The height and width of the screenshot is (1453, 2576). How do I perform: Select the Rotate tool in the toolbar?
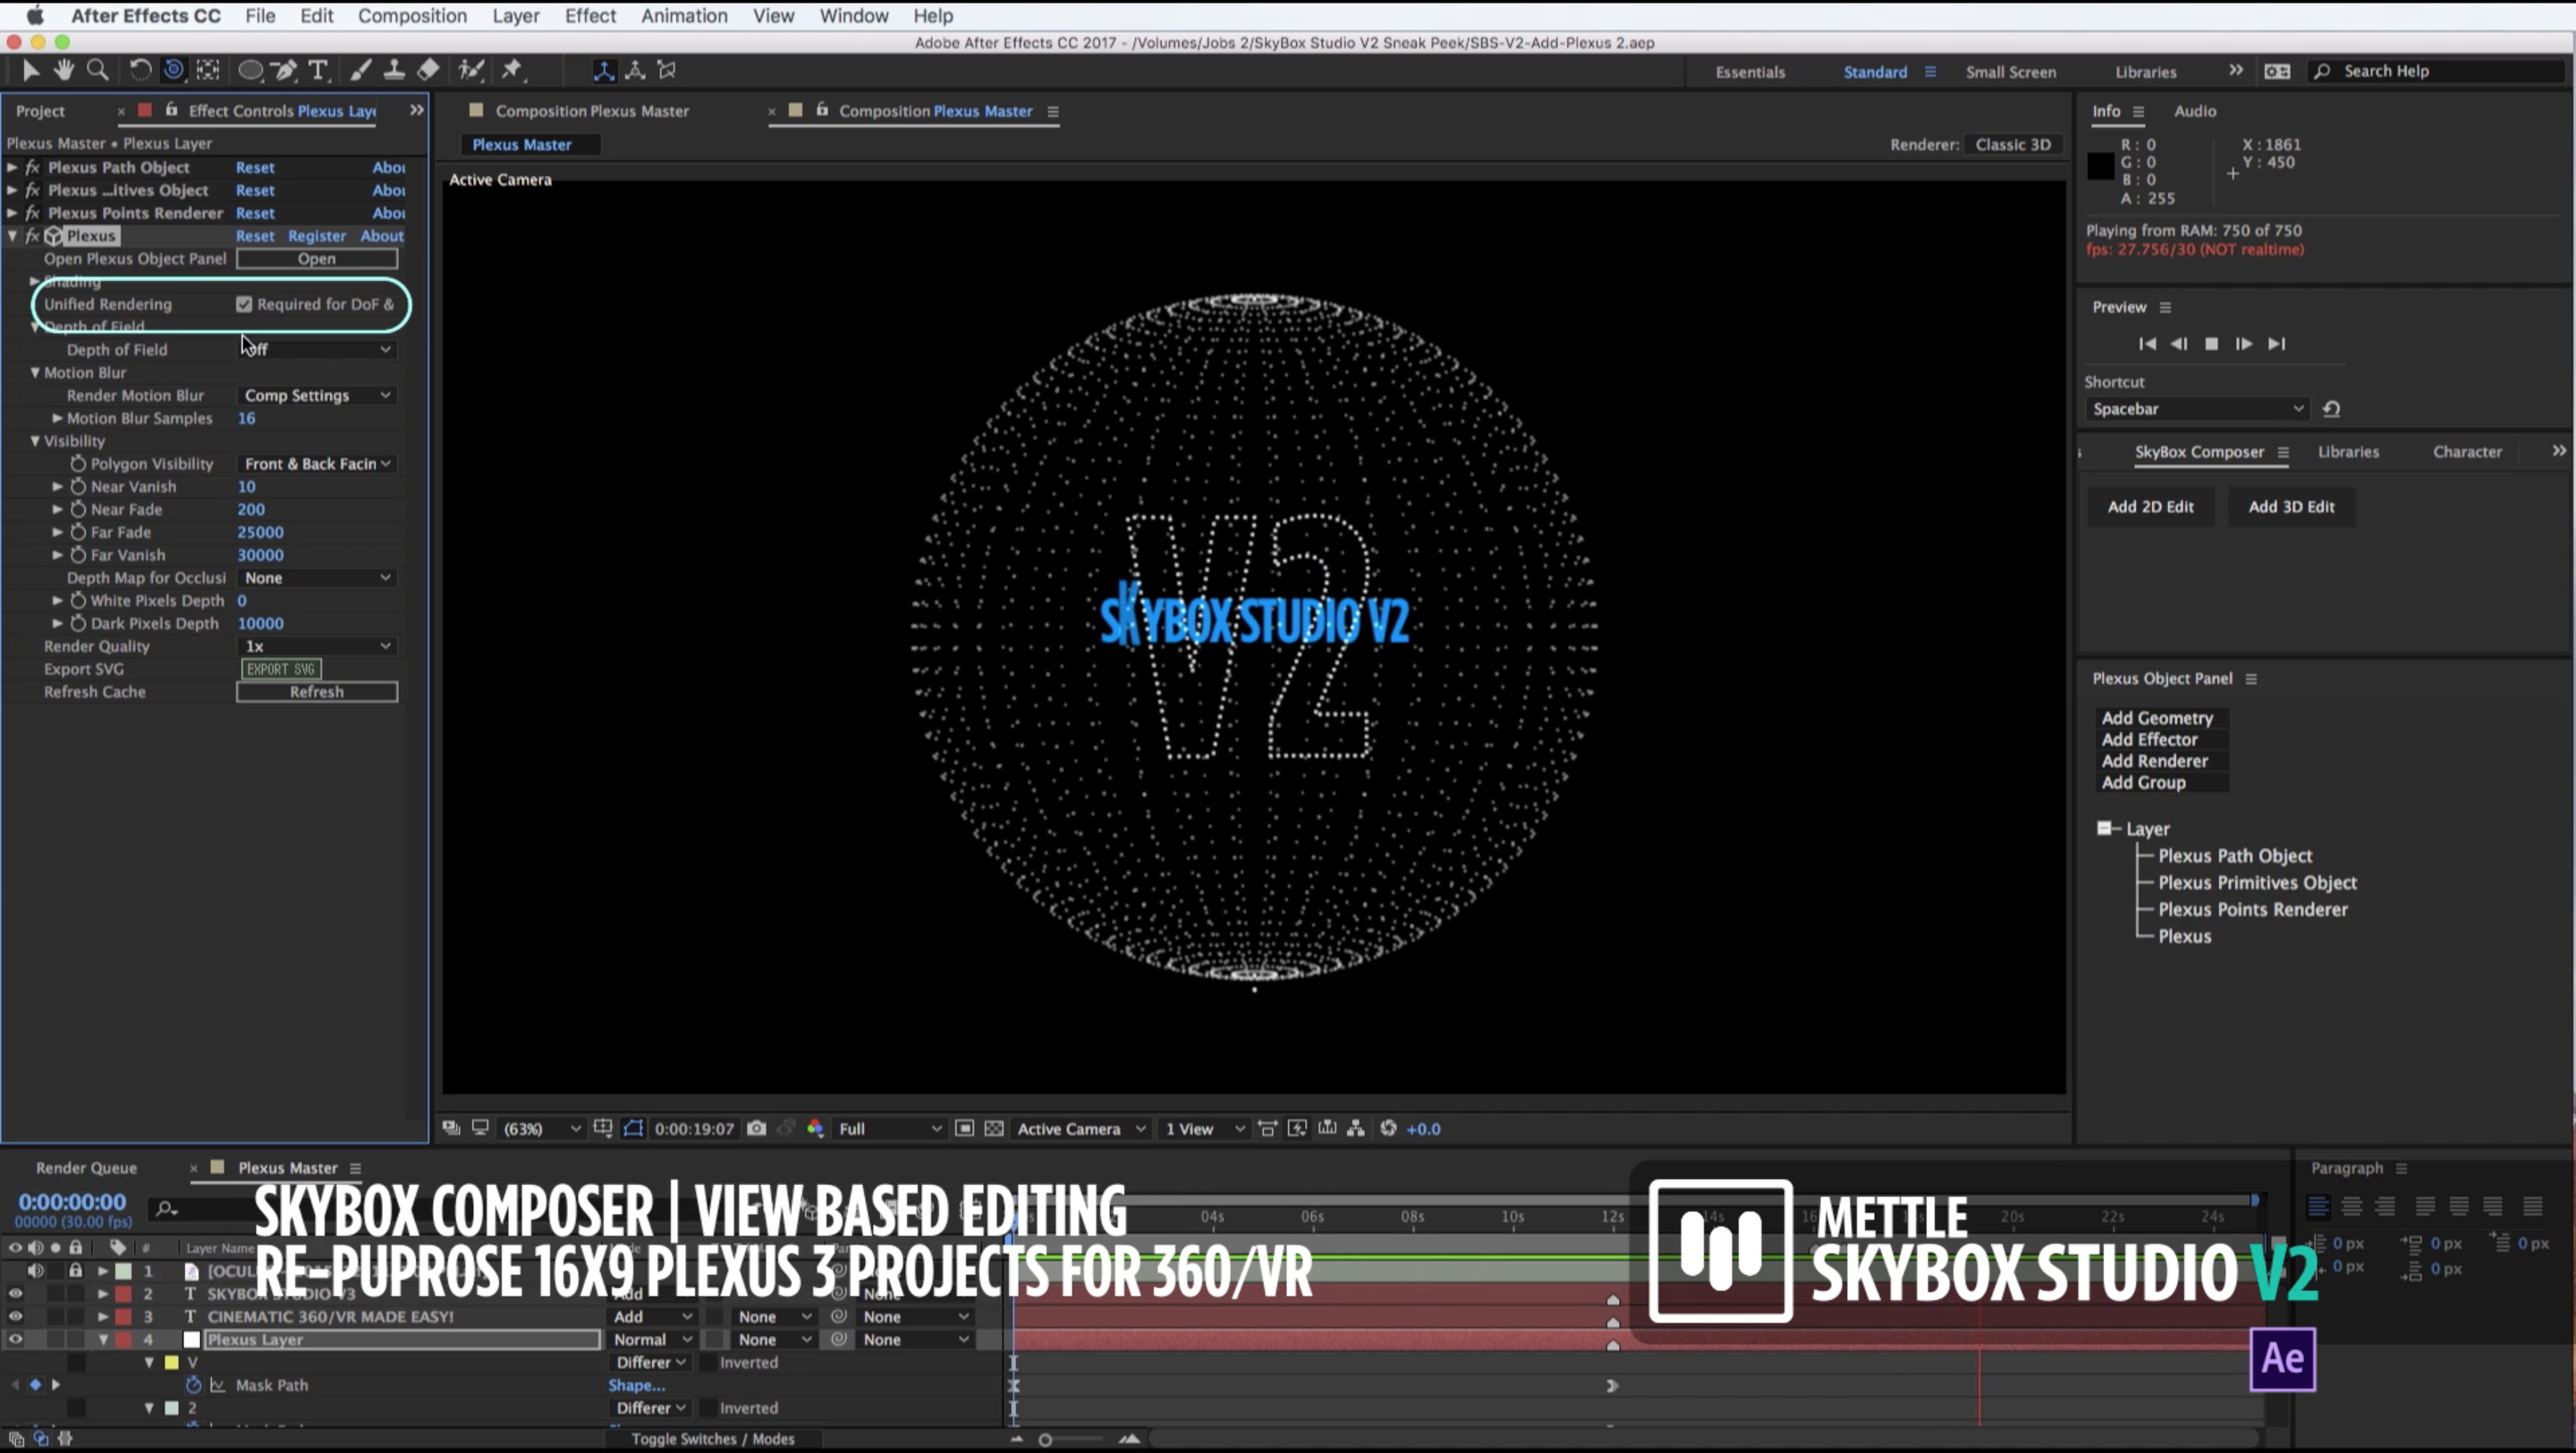pyautogui.click(x=141, y=70)
